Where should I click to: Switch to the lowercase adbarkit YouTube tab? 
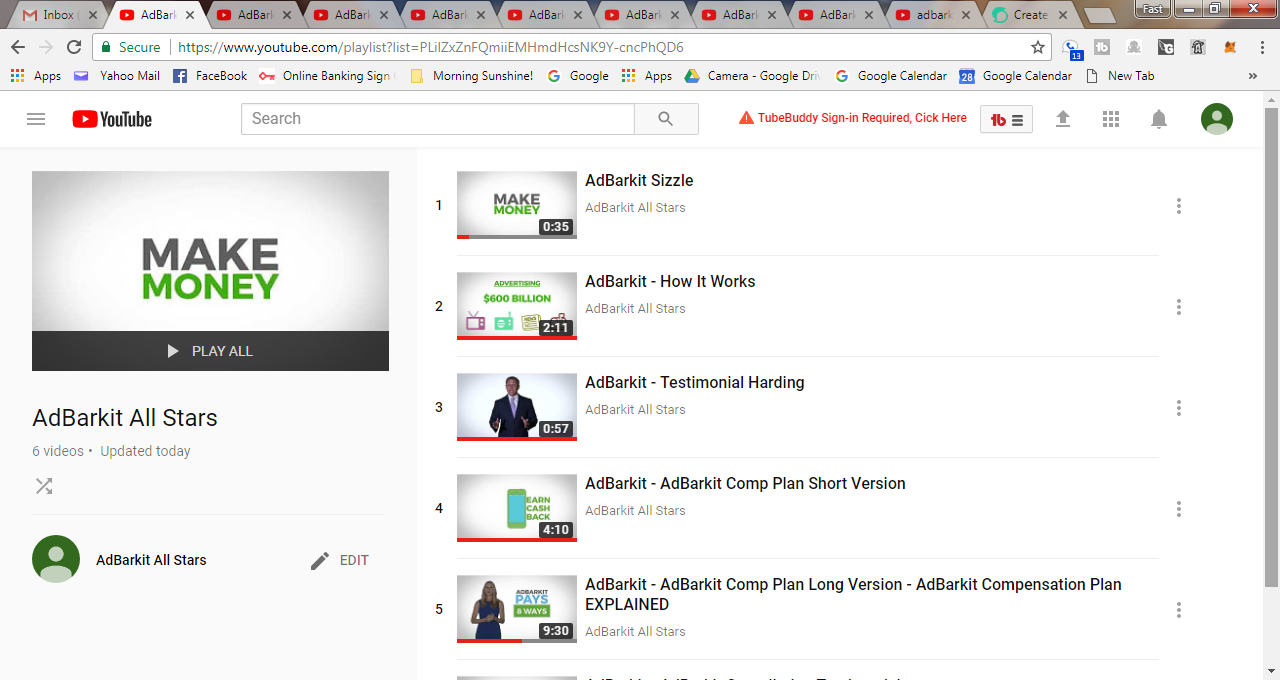(933, 15)
